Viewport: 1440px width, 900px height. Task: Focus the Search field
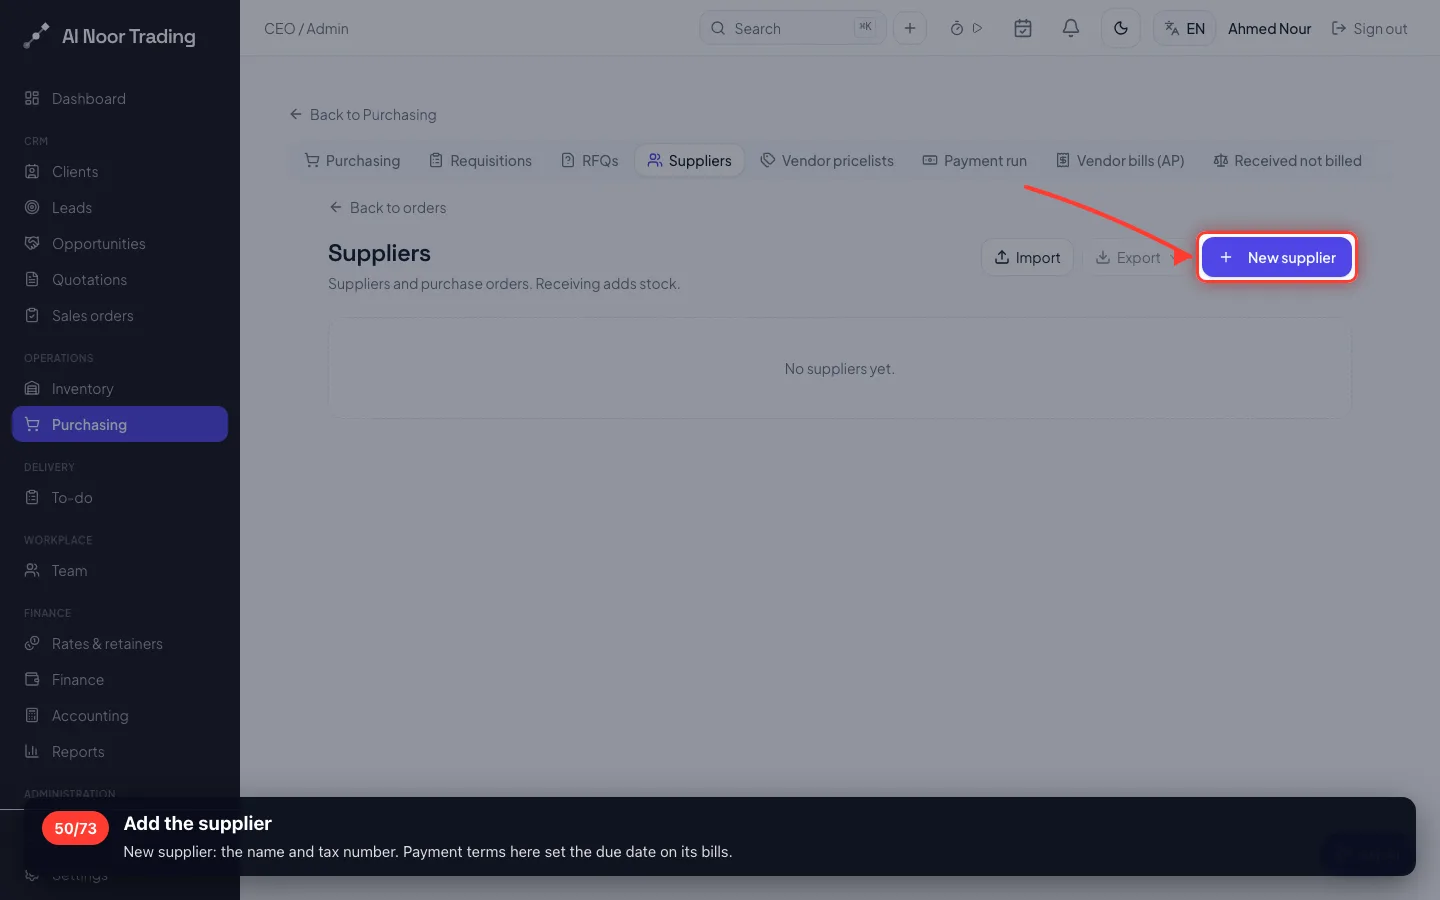(x=793, y=28)
